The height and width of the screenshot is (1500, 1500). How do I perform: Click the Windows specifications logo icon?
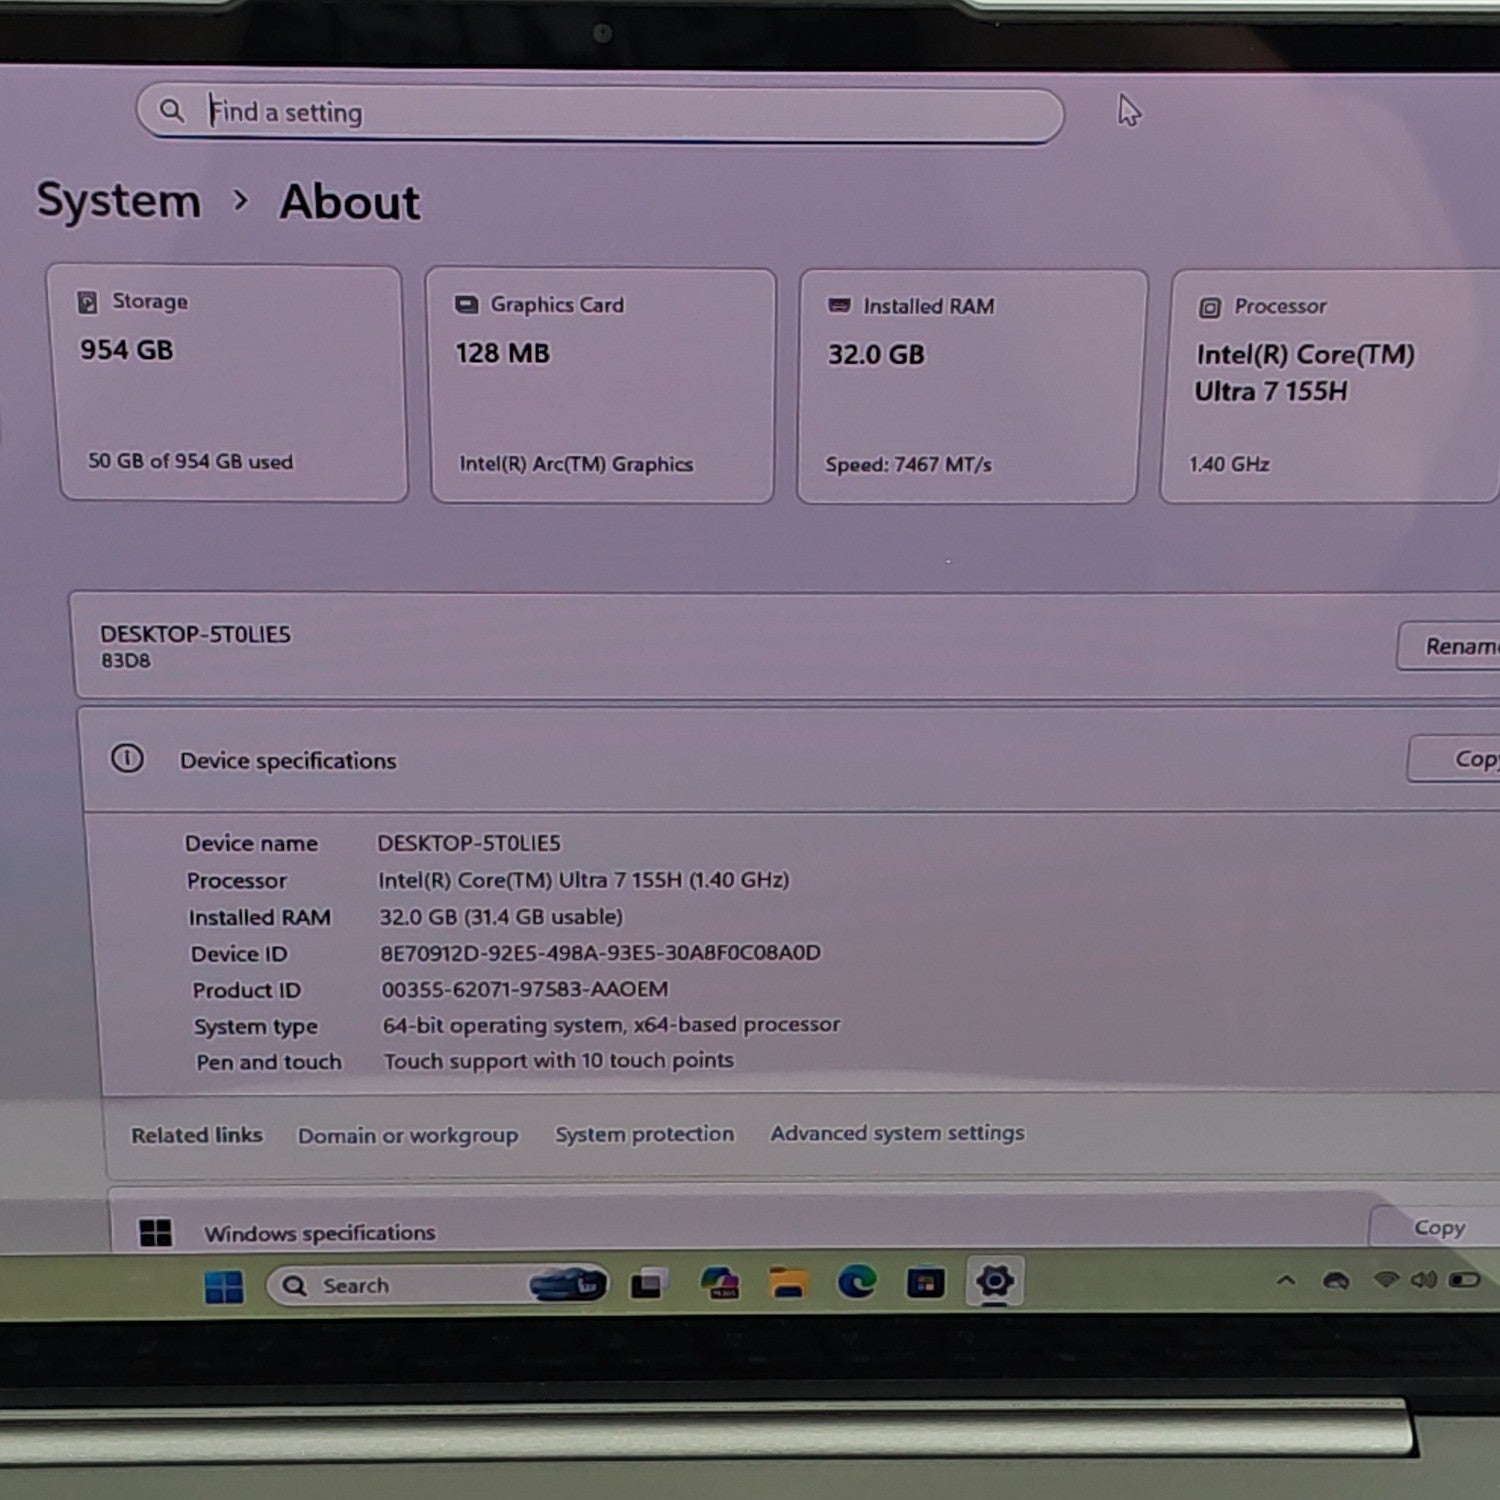pyautogui.click(x=156, y=1232)
